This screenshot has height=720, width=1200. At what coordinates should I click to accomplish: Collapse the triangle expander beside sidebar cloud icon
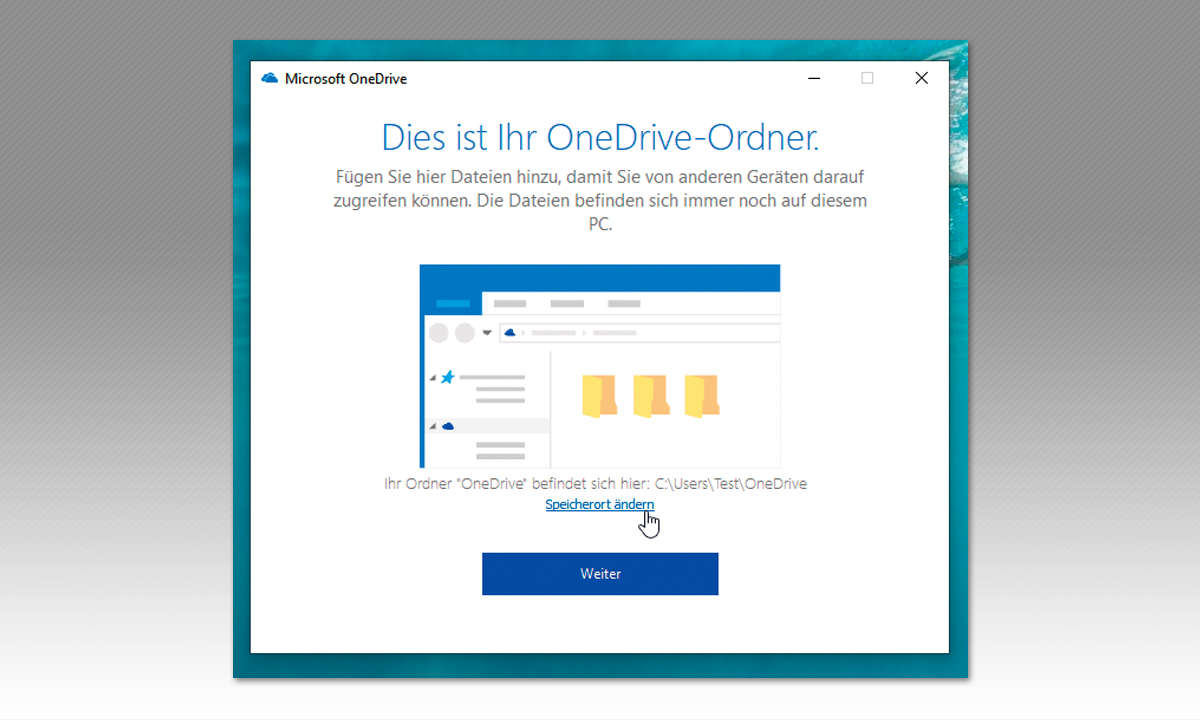click(433, 427)
